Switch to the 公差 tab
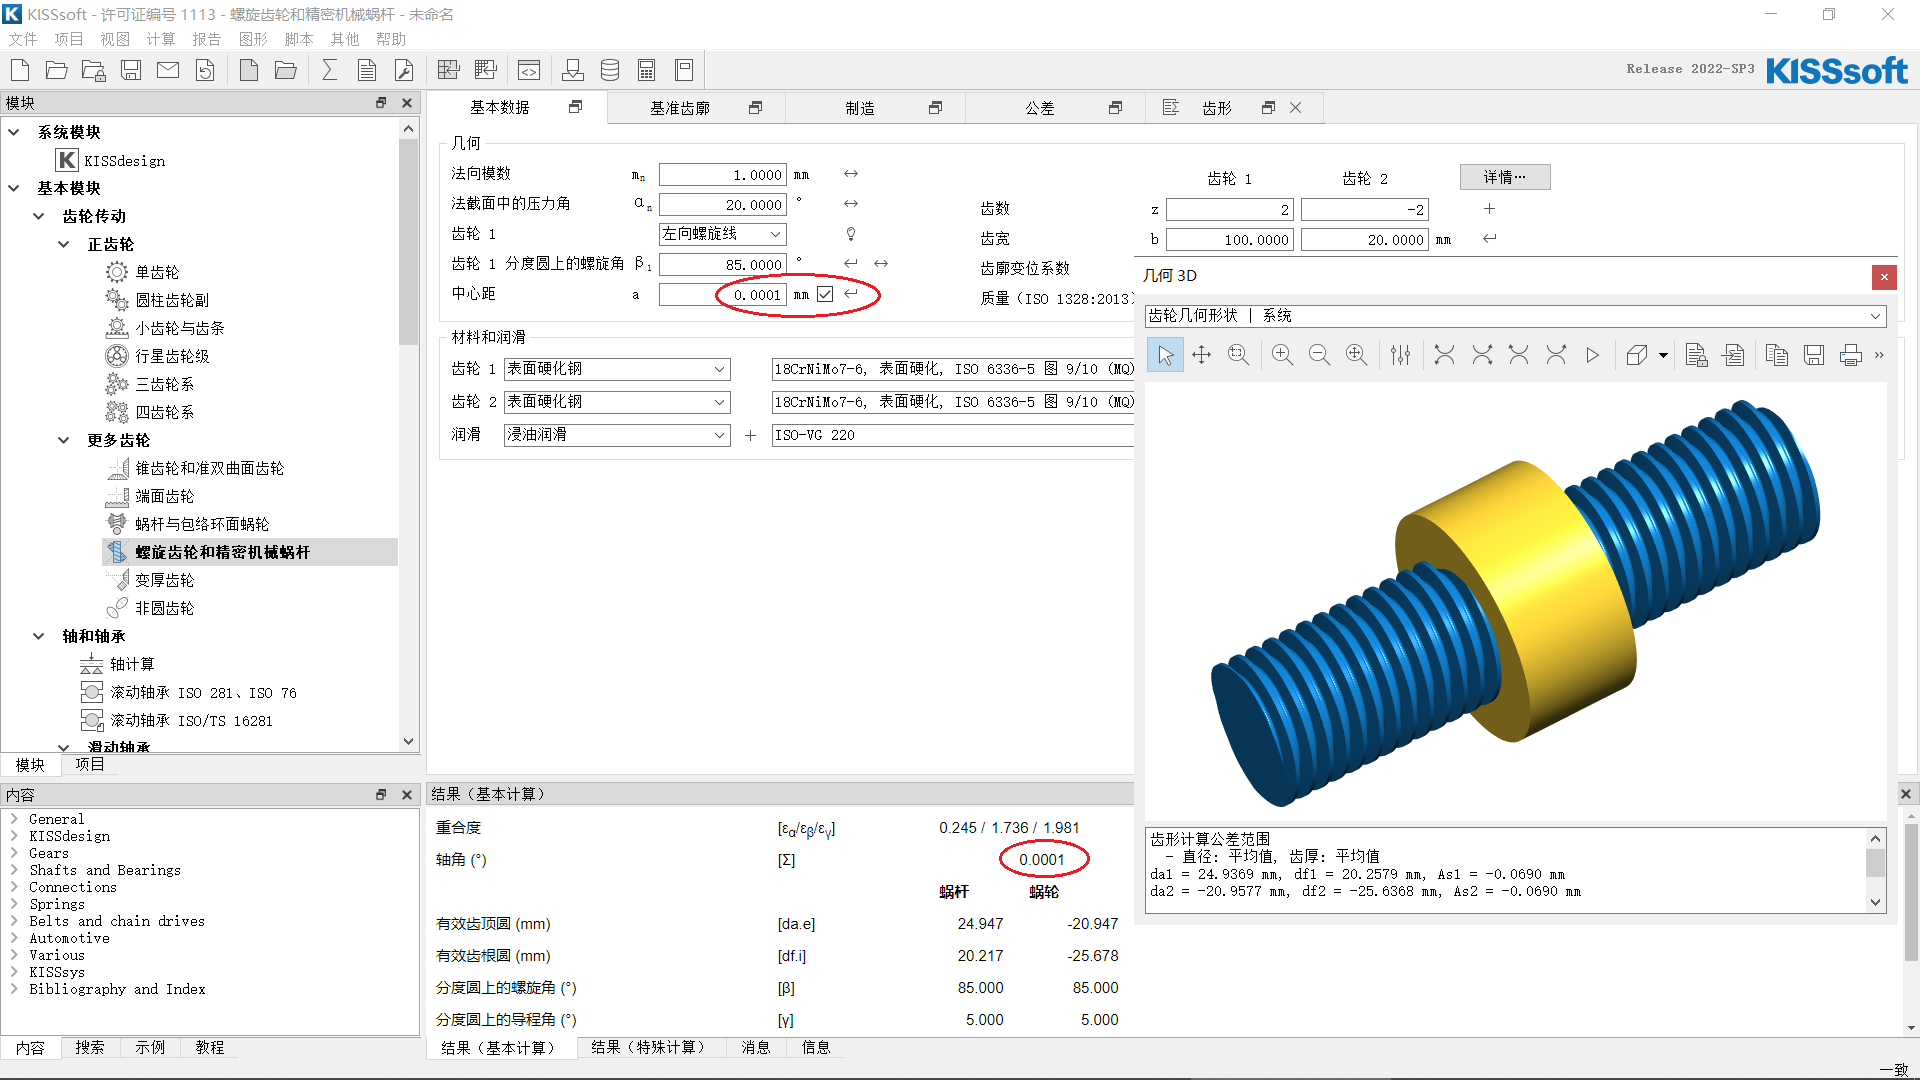 [x=1040, y=108]
